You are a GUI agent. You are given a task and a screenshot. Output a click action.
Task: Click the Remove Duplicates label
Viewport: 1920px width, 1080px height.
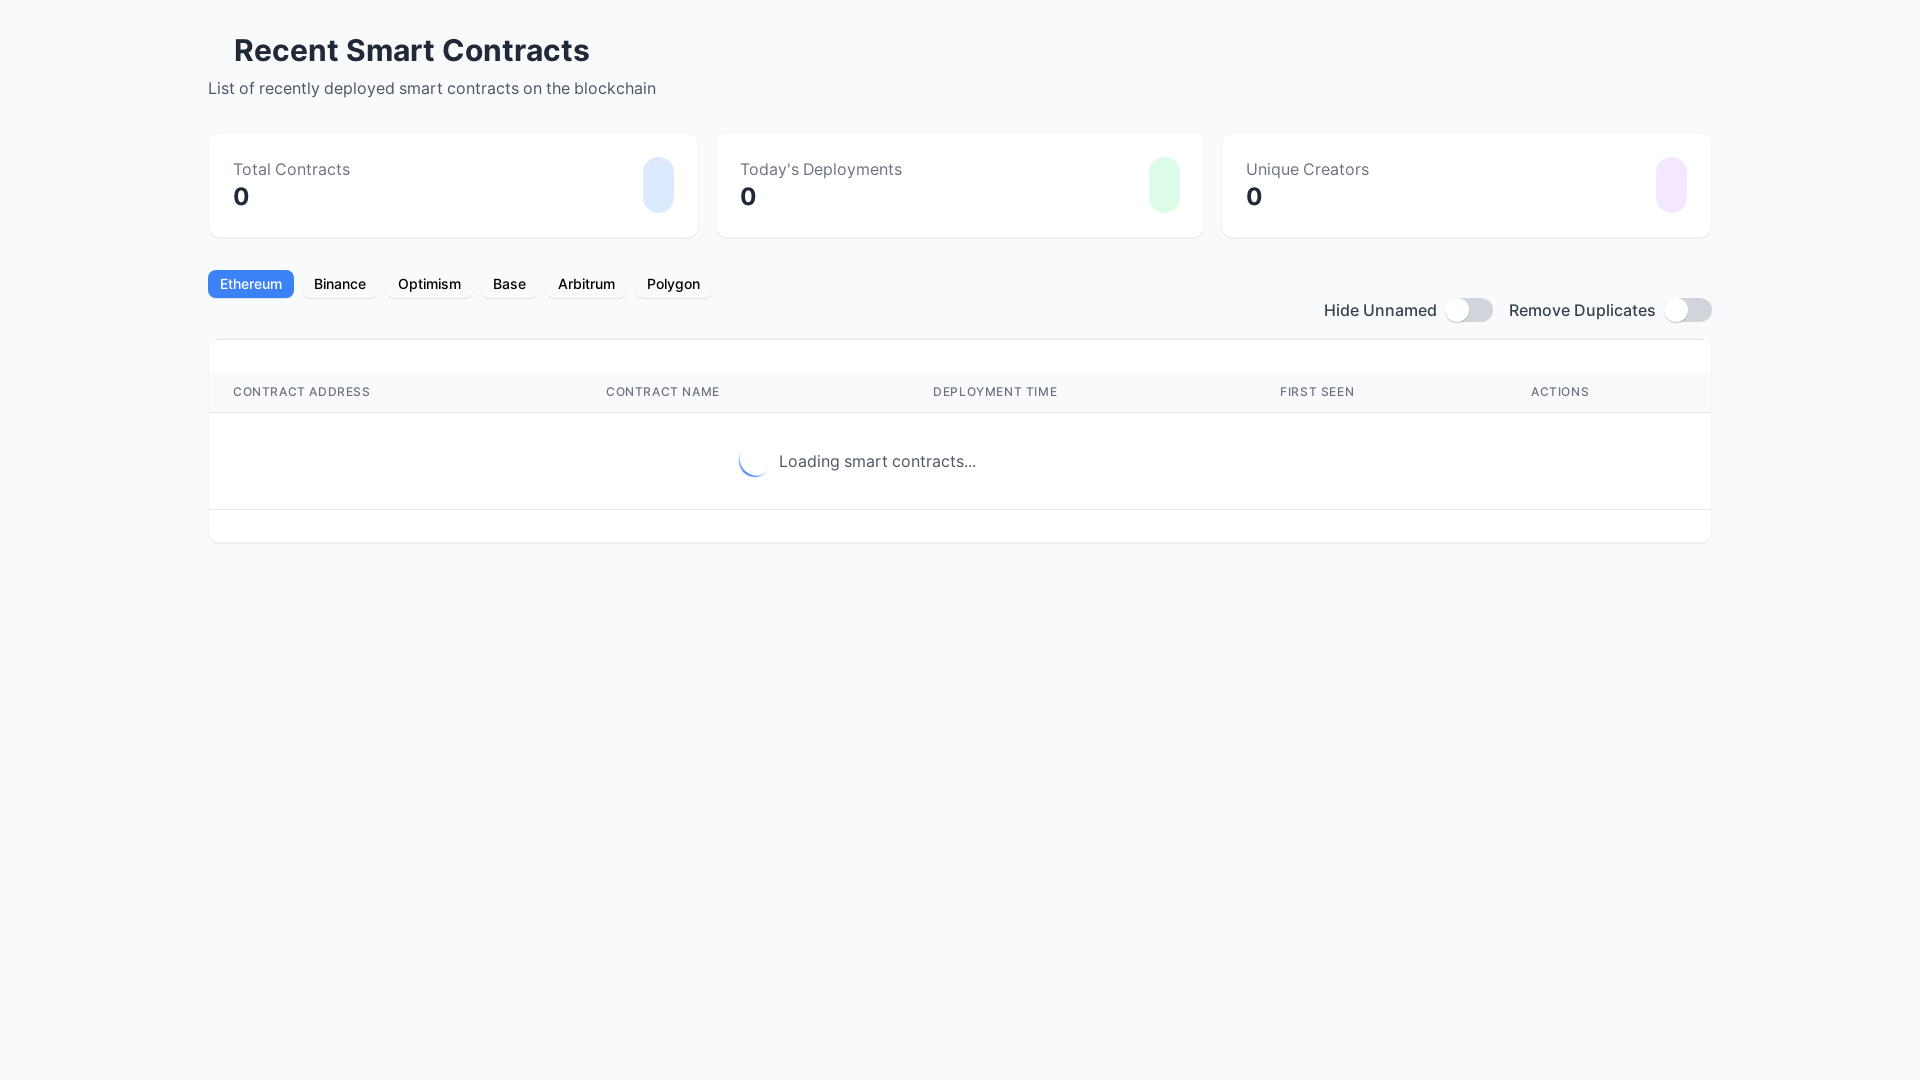(x=1582, y=310)
